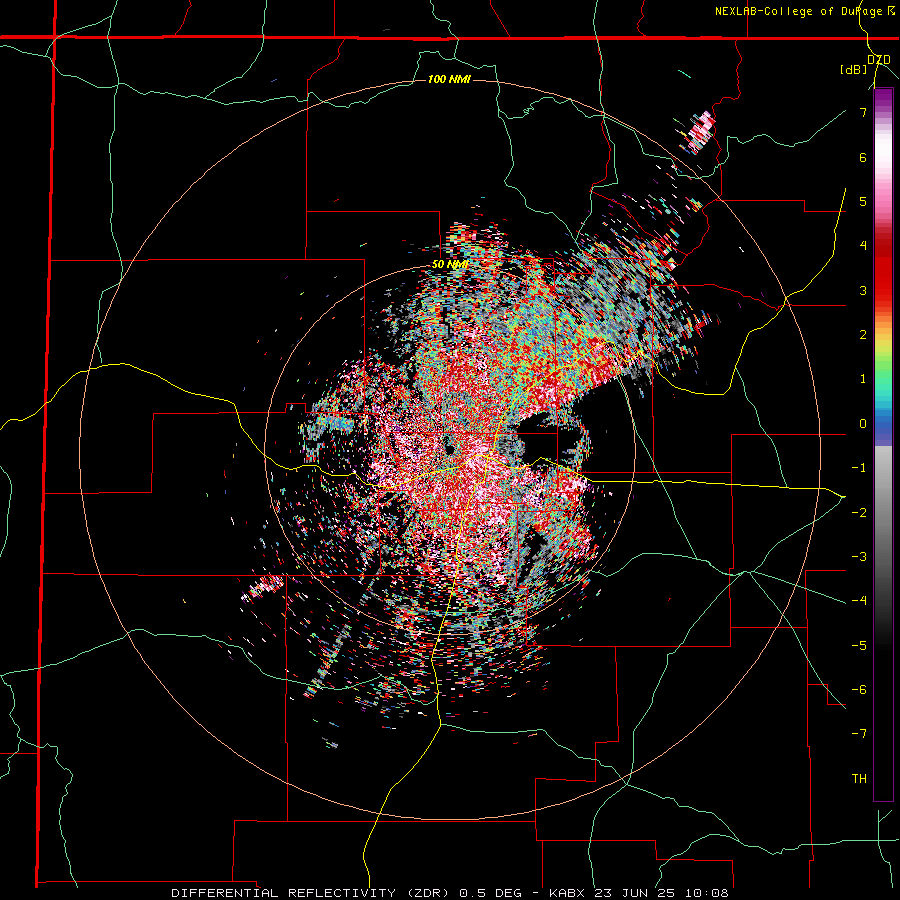Click the DZD legend title

(x=878, y=60)
